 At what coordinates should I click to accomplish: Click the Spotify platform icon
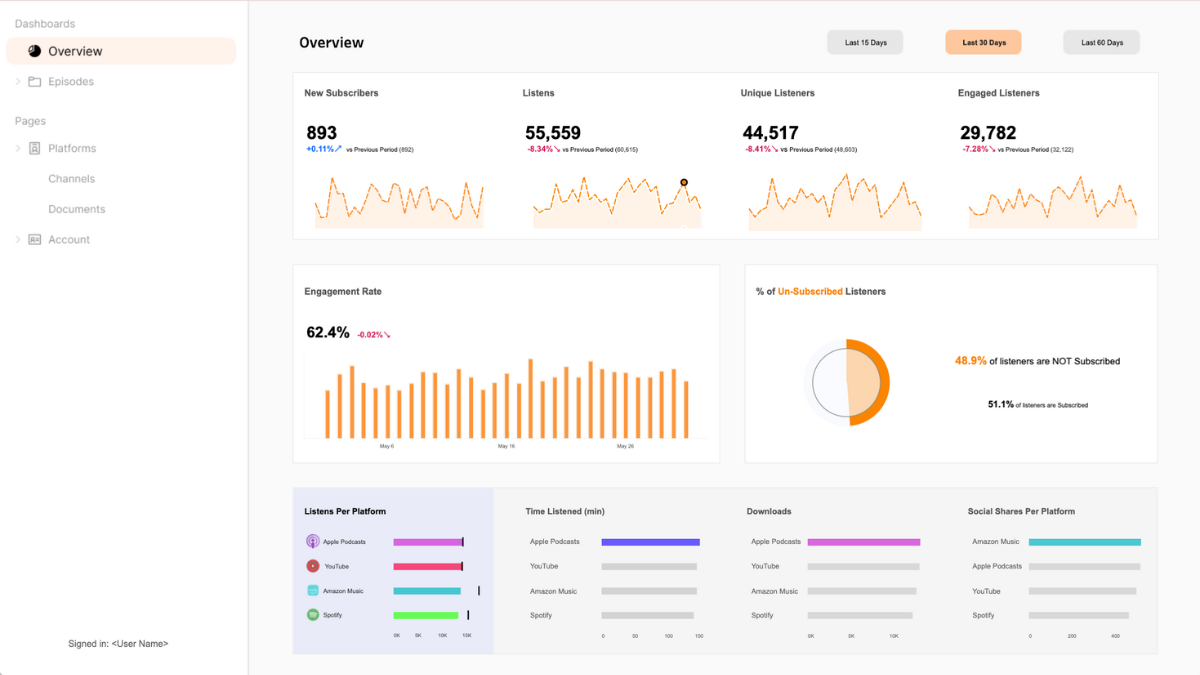point(313,615)
